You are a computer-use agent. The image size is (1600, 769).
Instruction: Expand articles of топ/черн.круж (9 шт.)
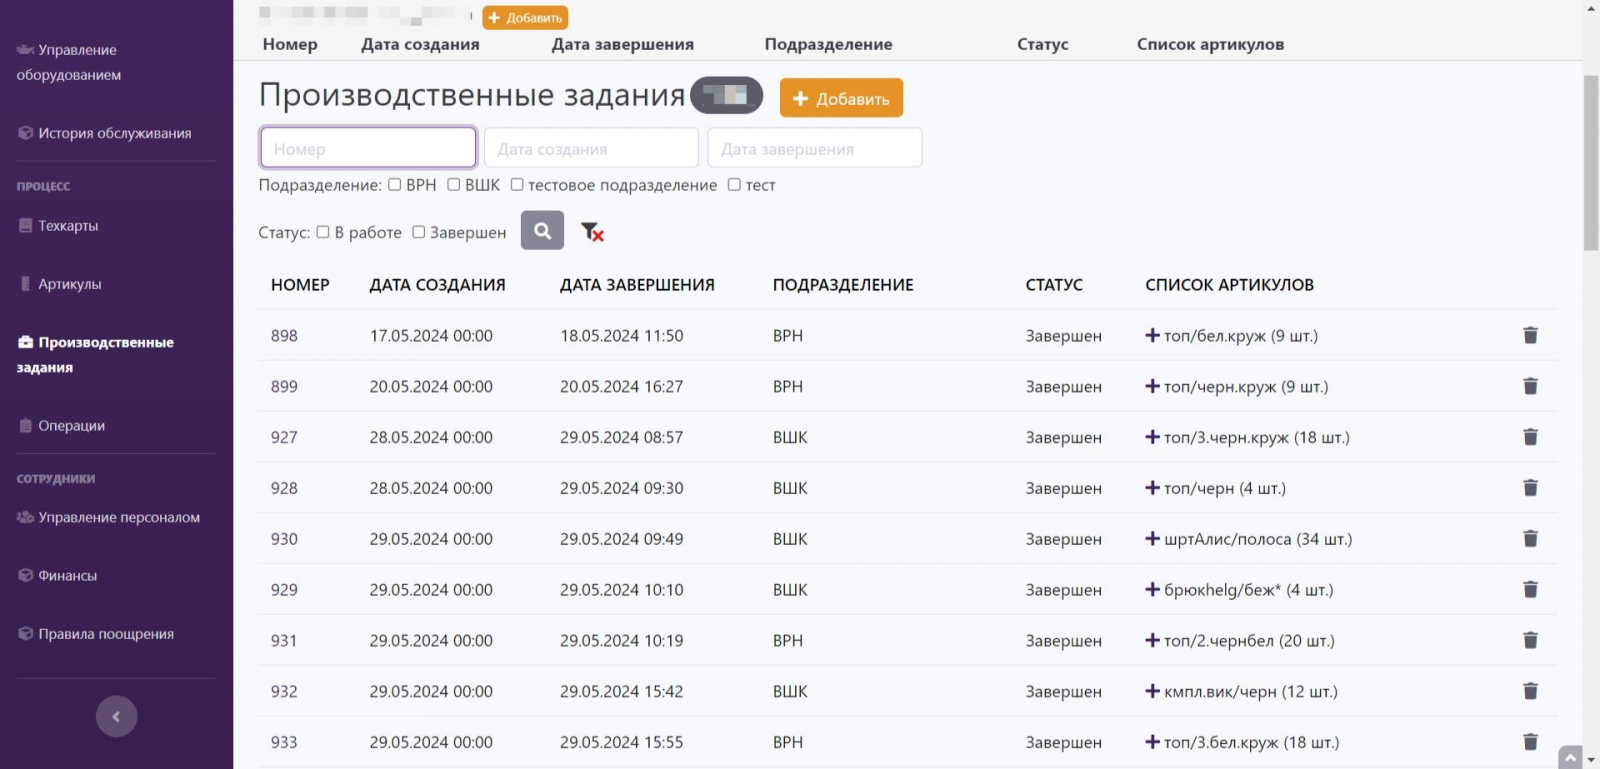pyautogui.click(x=1152, y=386)
